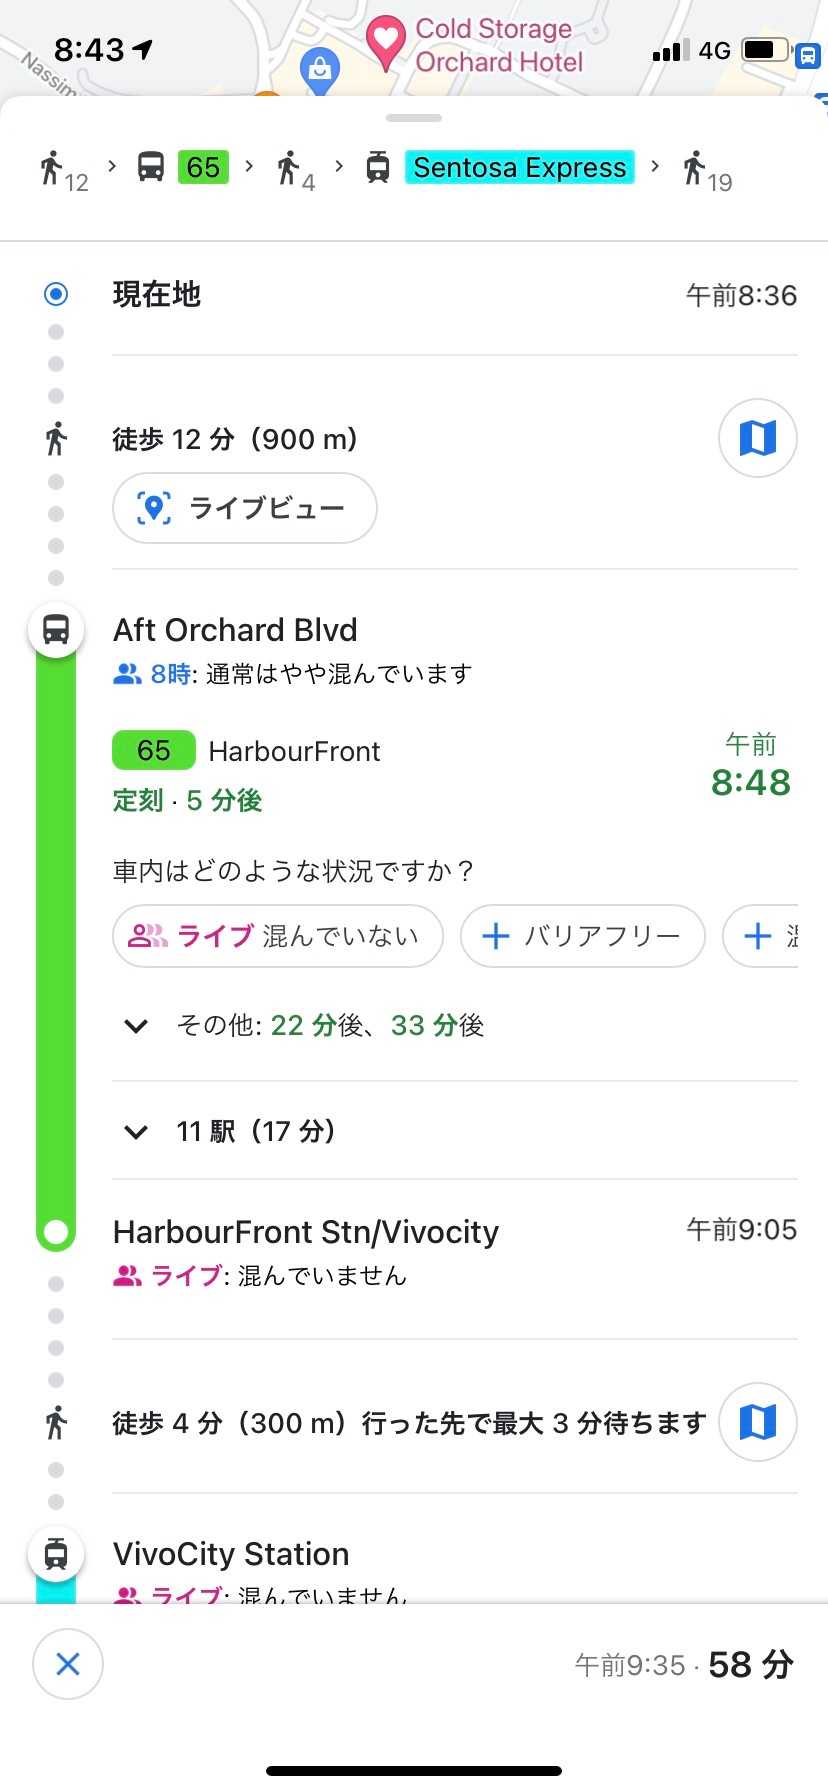Add the バリアフリー accessibility chip

[582, 936]
